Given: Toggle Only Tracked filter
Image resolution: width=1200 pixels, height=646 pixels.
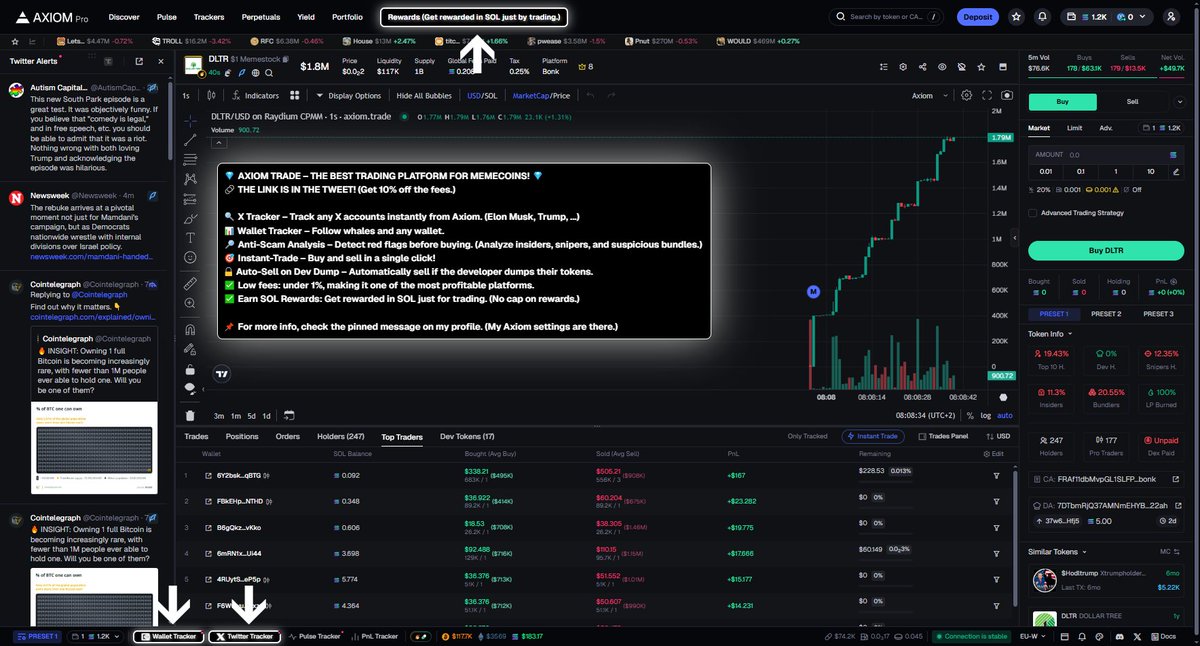Looking at the screenshot, I should 807,437.
